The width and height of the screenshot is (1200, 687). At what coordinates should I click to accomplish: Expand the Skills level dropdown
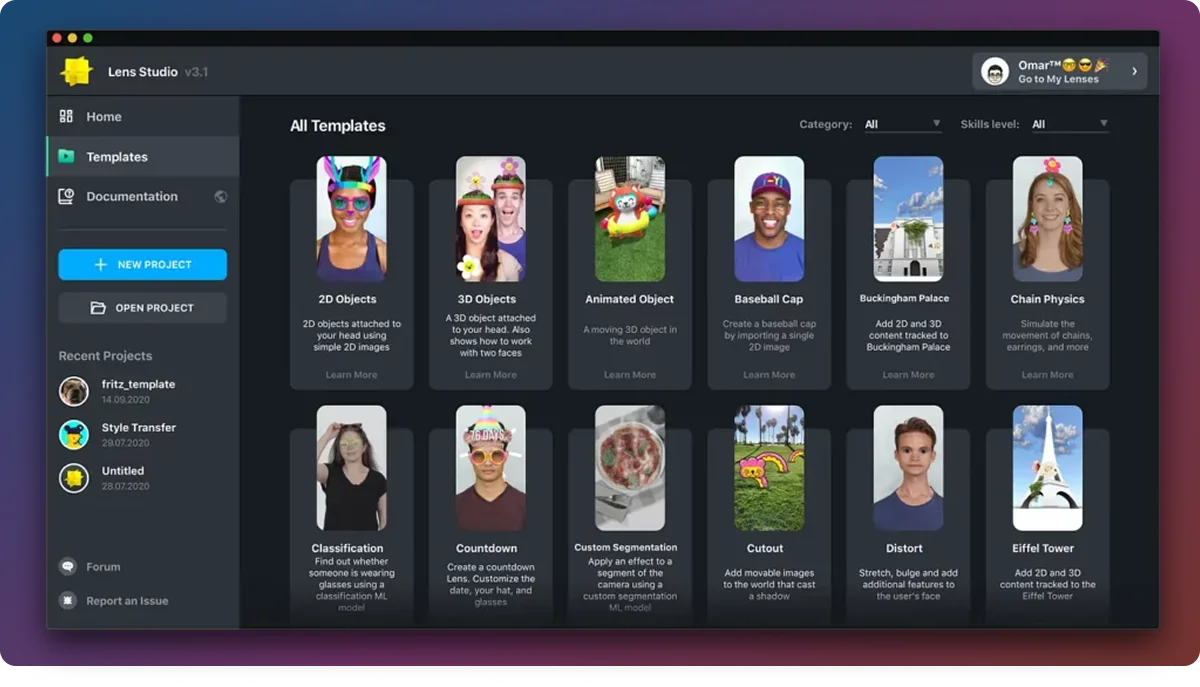1069,125
